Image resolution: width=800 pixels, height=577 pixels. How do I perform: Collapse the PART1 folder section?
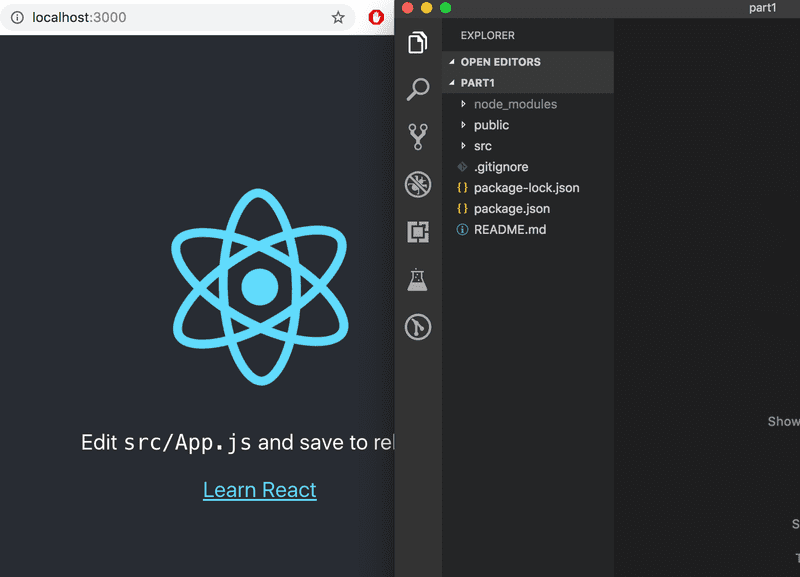452,83
